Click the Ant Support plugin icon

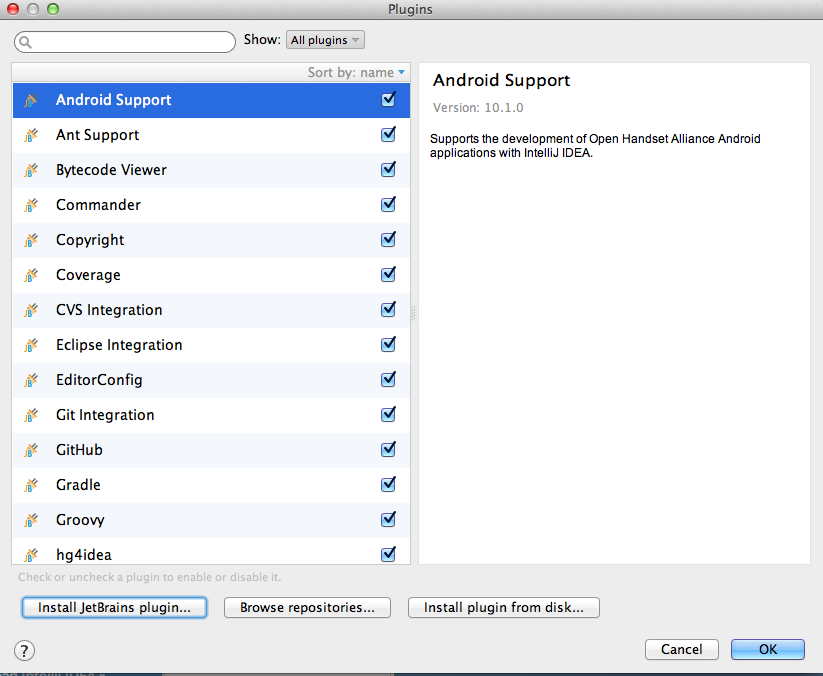(31, 135)
